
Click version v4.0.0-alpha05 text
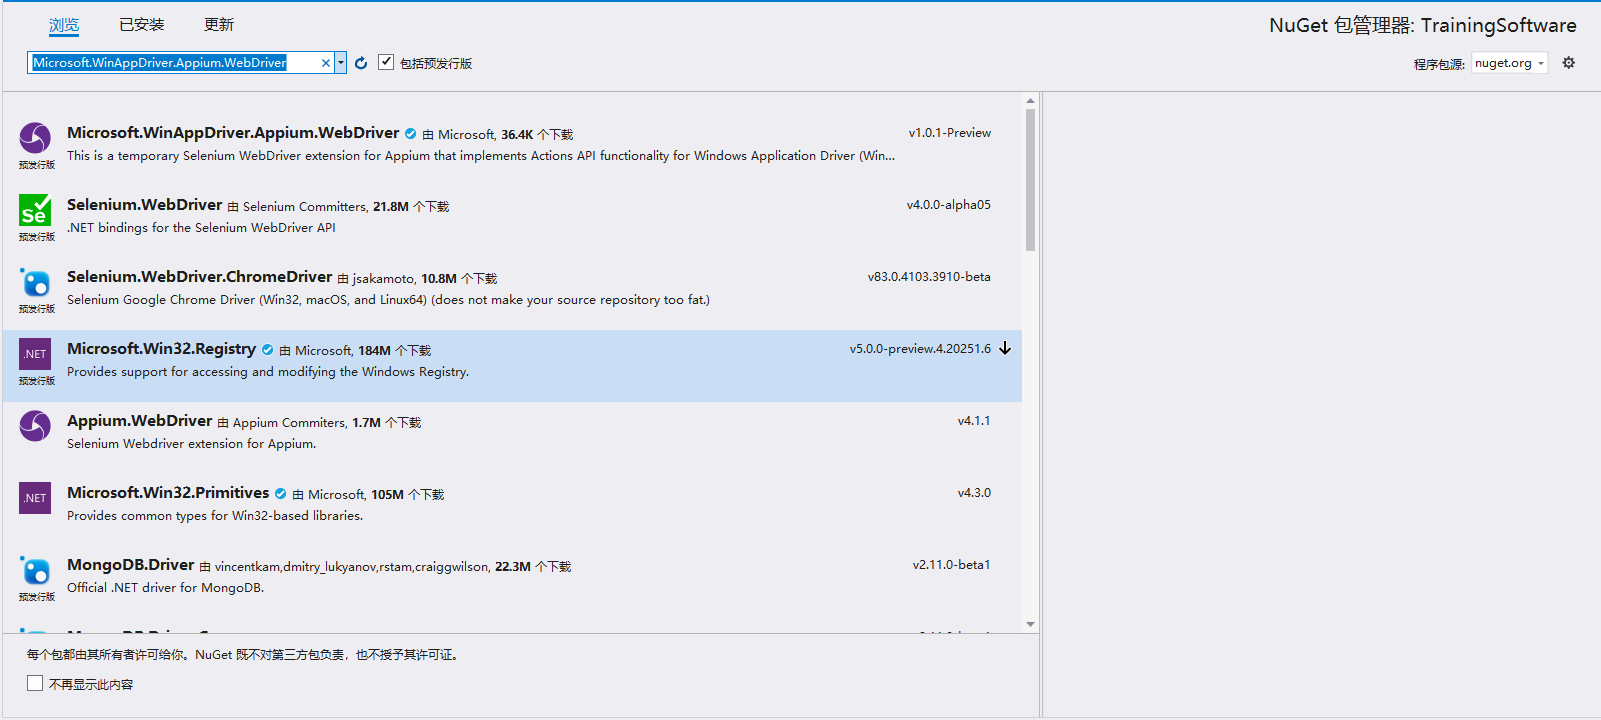pyautogui.click(x=949, y=205)
